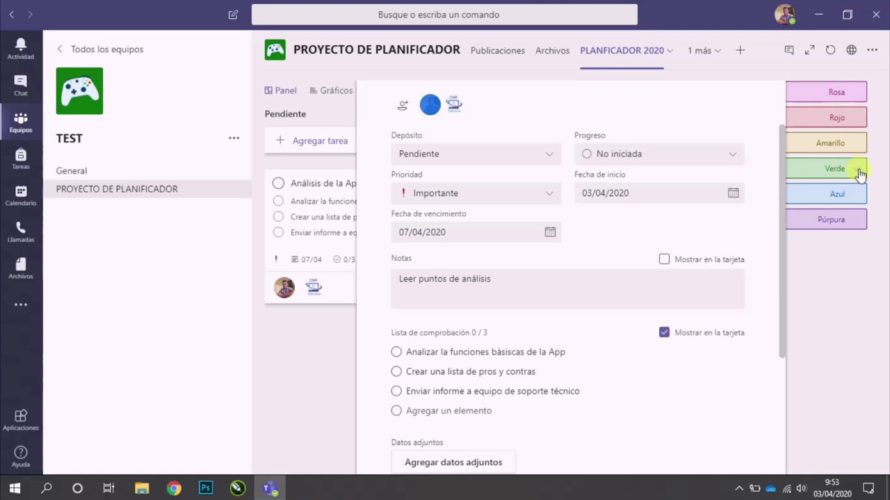
Task: Open more options ellipsis in tab header
Action: (872, 51)
